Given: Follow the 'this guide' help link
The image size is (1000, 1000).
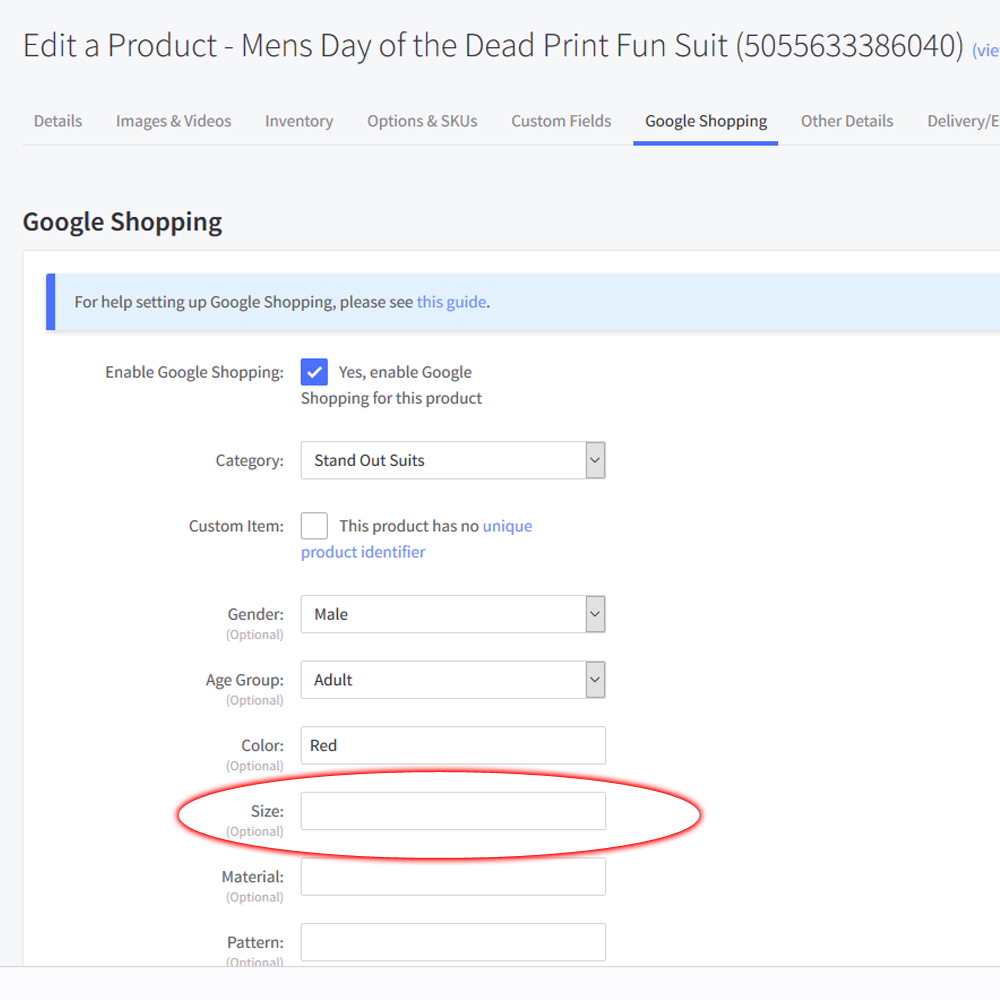Looking at the screenshot, I should pyautogui.click(x=451, y=302).
